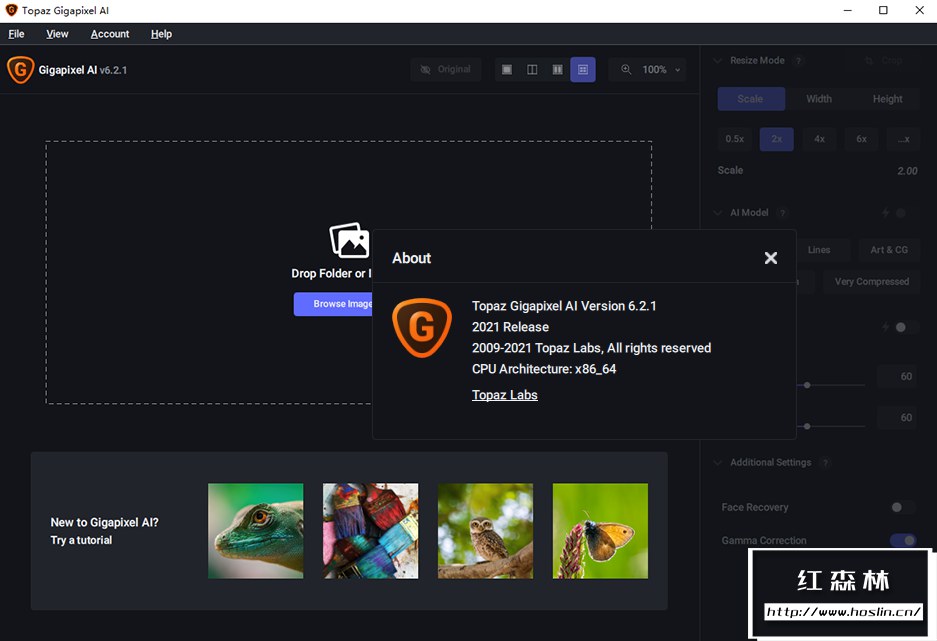Collapse the Additional Settings section
This screenshot has width=937, height=641.
pos(718,462)
